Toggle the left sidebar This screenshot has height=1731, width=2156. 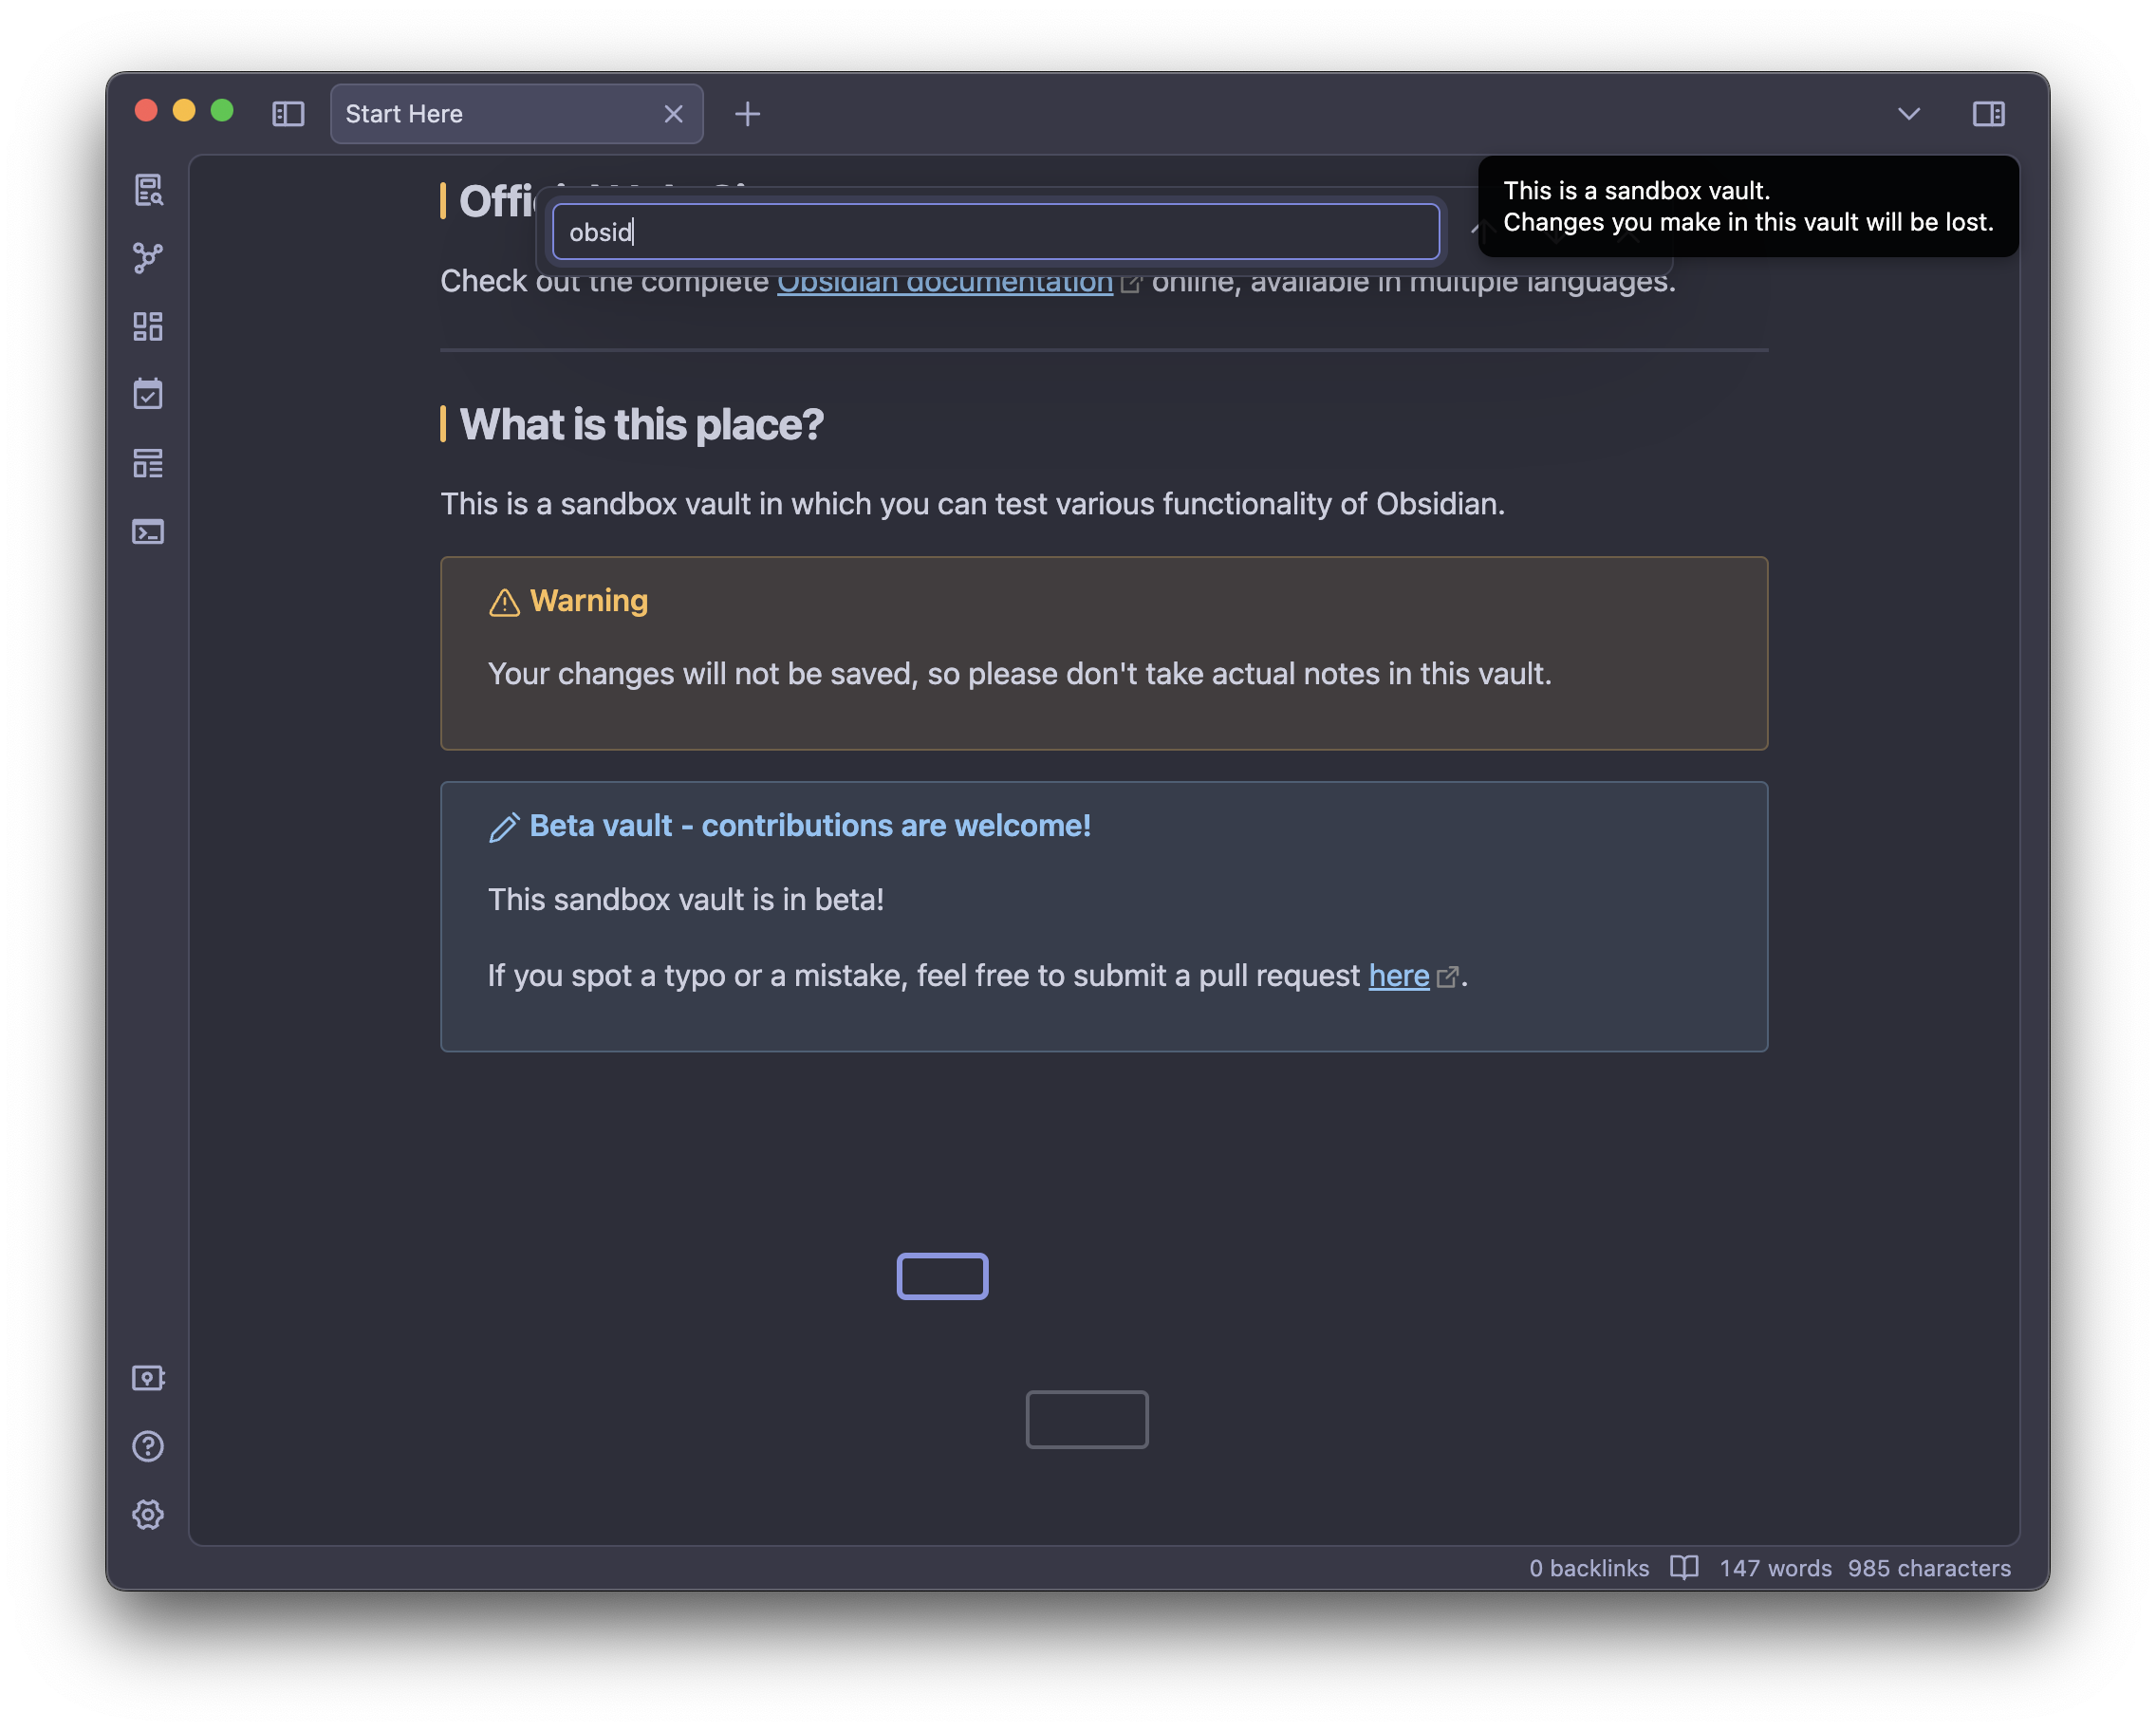point(288,113)
